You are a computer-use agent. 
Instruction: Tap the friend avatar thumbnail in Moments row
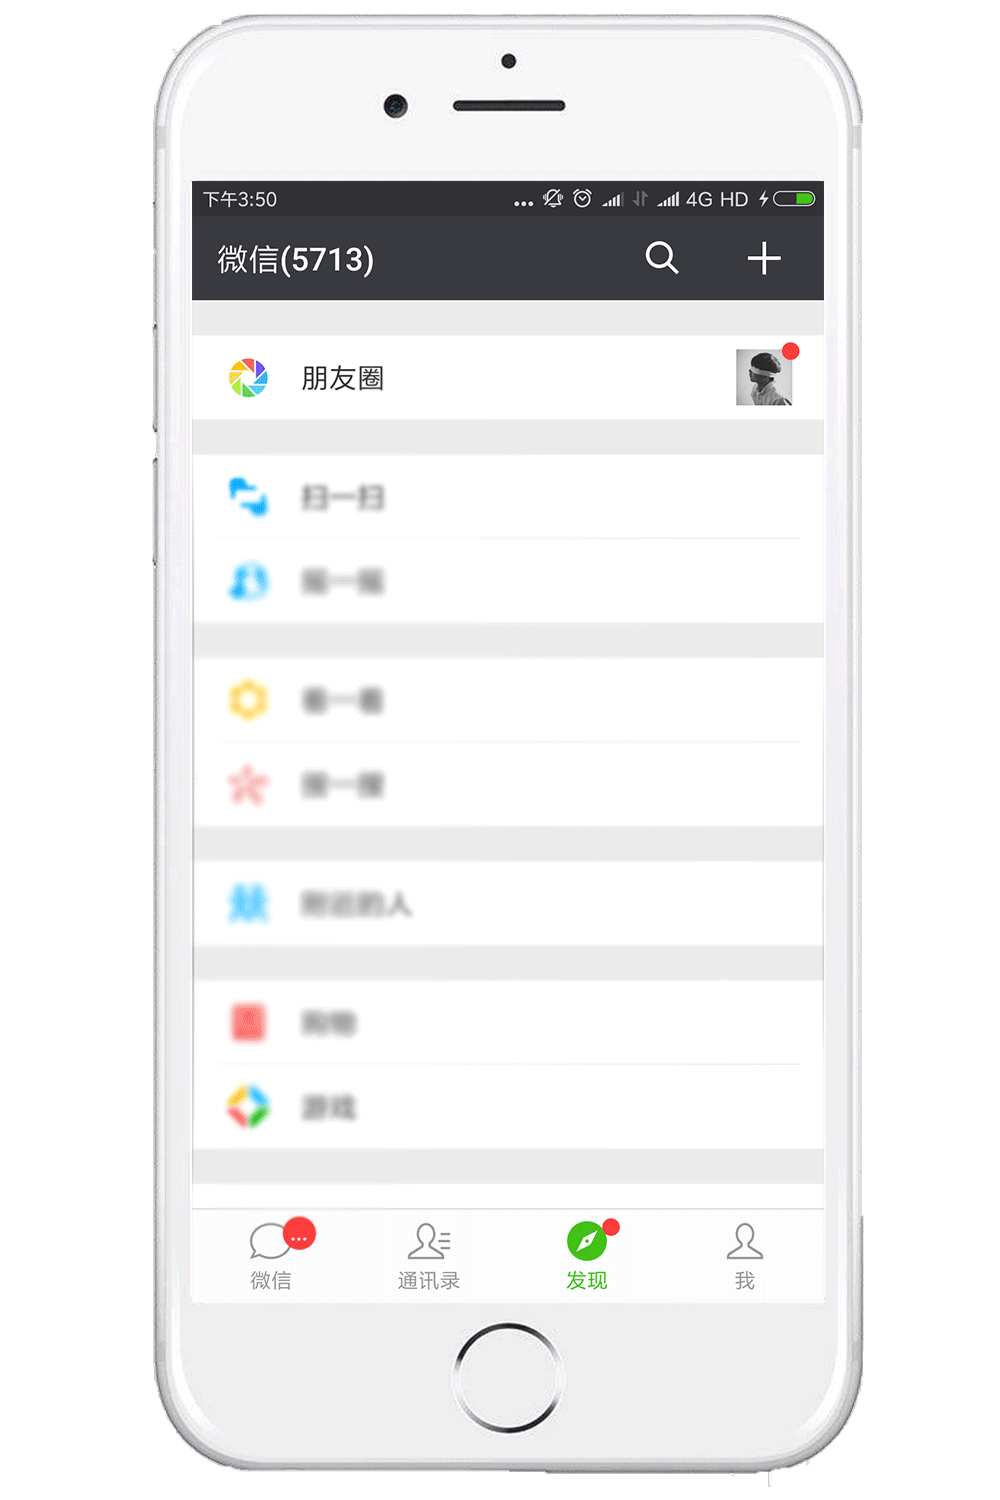764,377
